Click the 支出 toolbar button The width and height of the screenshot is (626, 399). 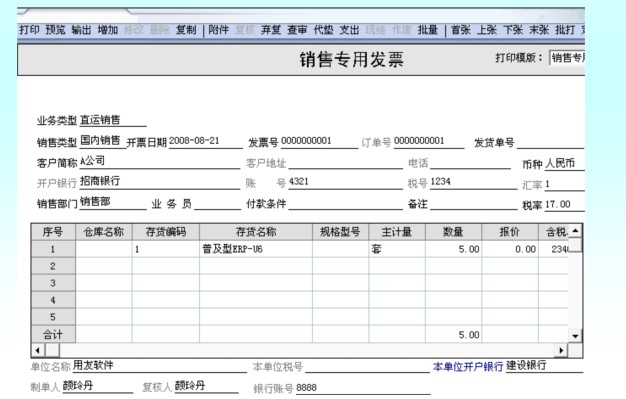350,30
